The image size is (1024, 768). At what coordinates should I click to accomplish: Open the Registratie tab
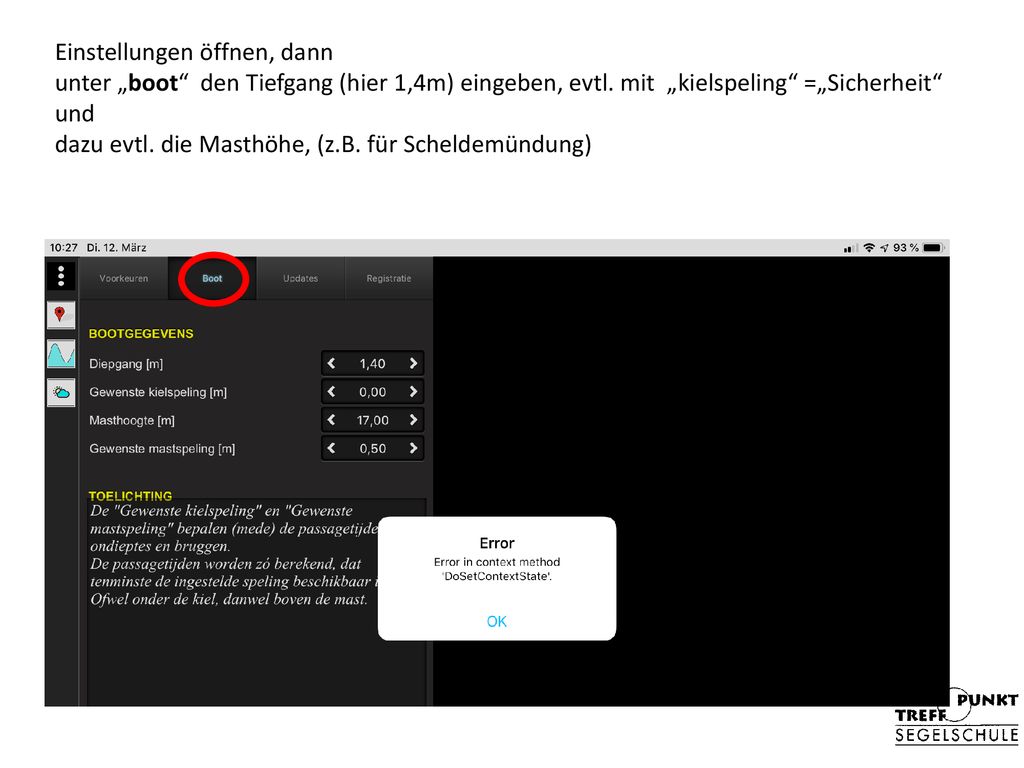tap(389, 278)
